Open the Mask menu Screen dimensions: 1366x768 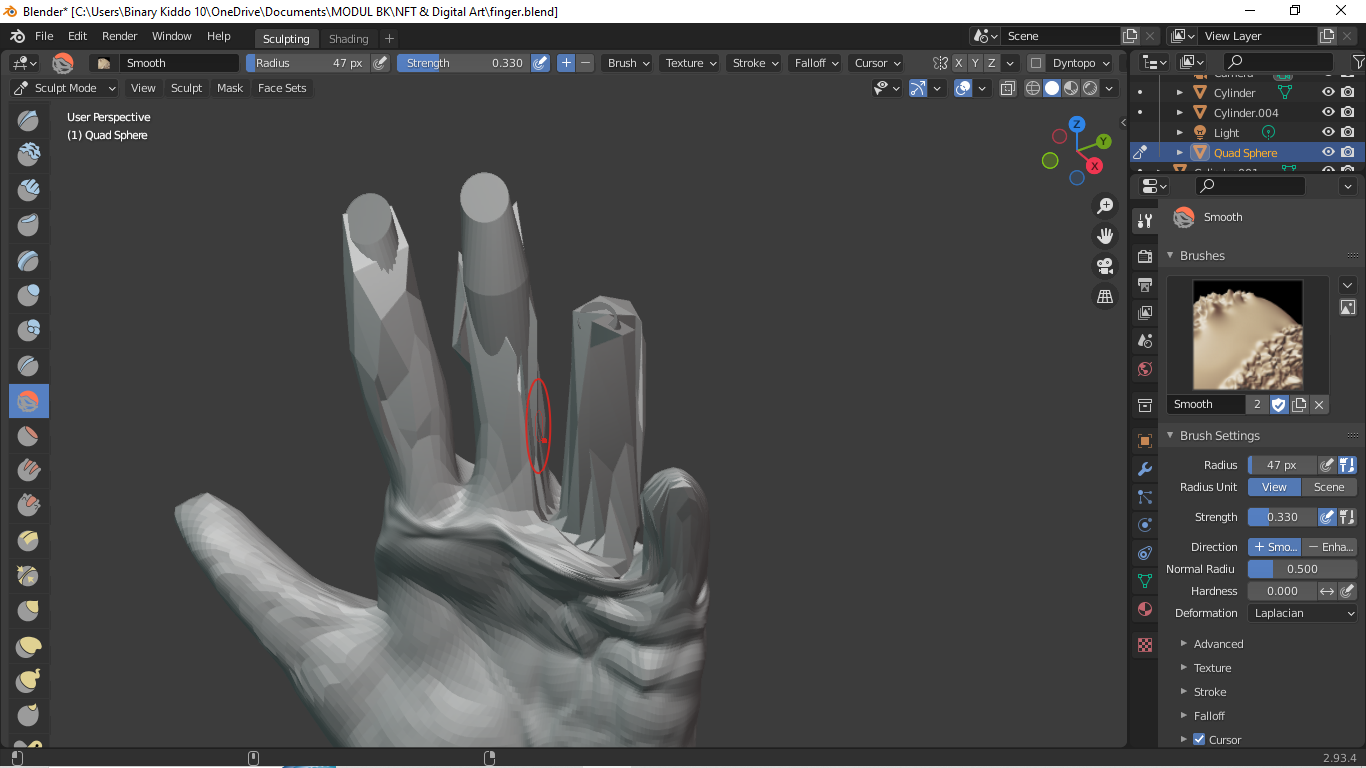[x=230, y=88]
